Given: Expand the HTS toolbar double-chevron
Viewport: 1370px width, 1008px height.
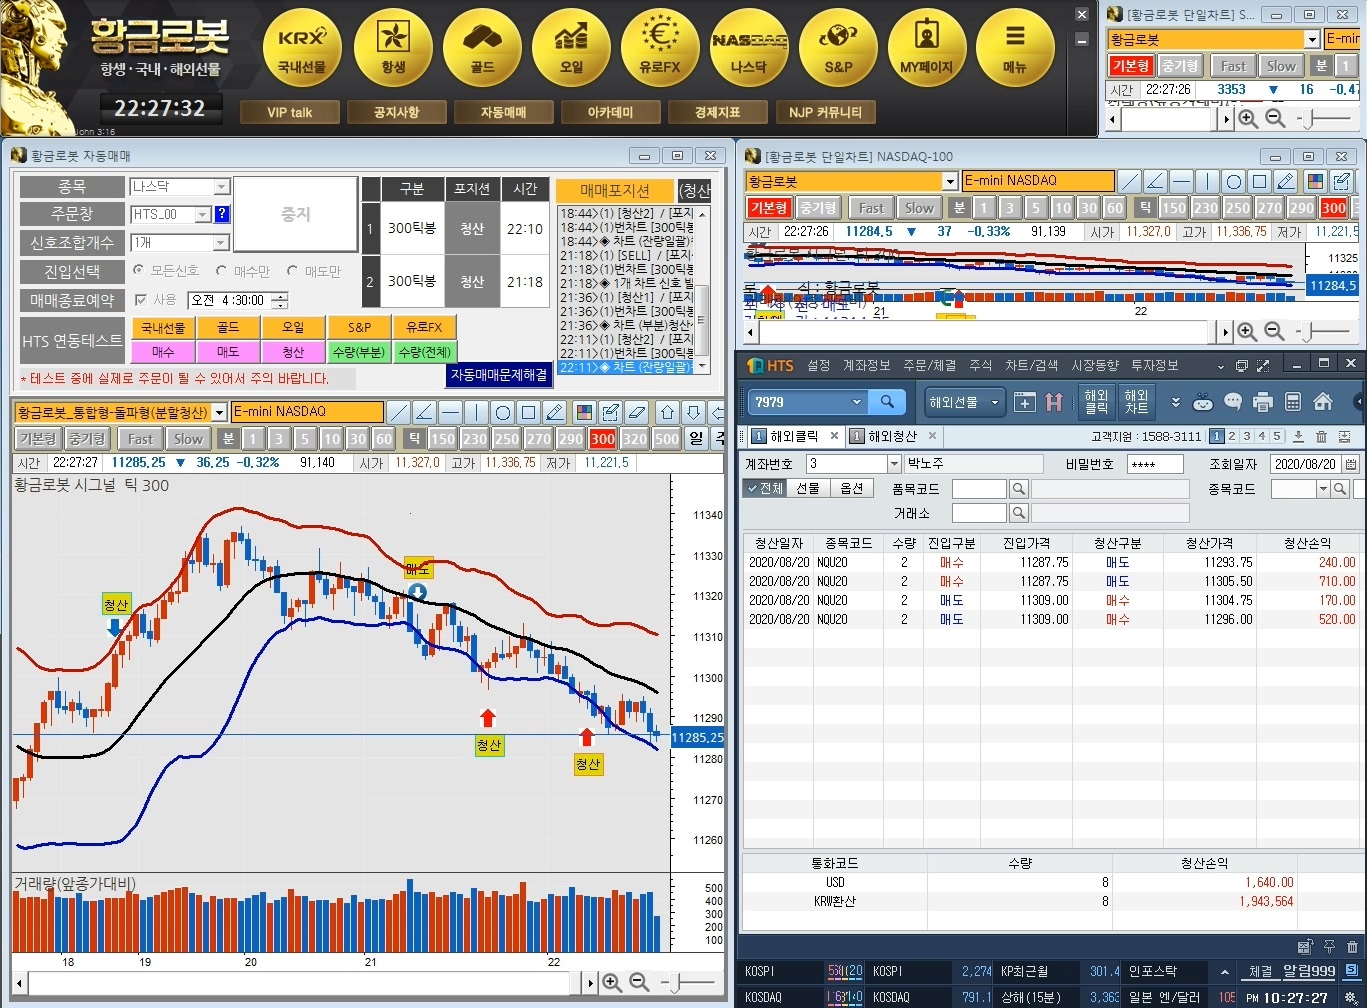Looking at the screenshot, I should pyautogui.click(x=1175, y=402).
